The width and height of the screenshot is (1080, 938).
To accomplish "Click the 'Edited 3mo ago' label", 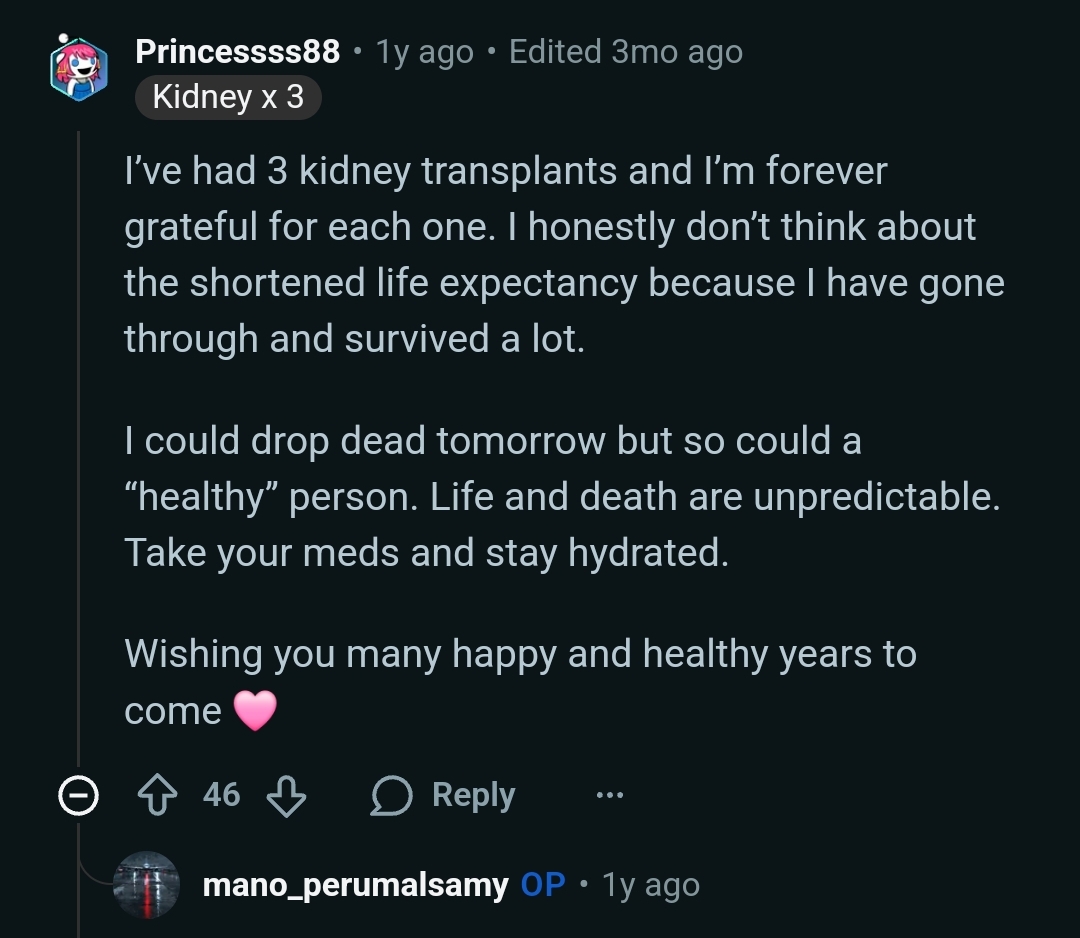I will pos(625,52).
